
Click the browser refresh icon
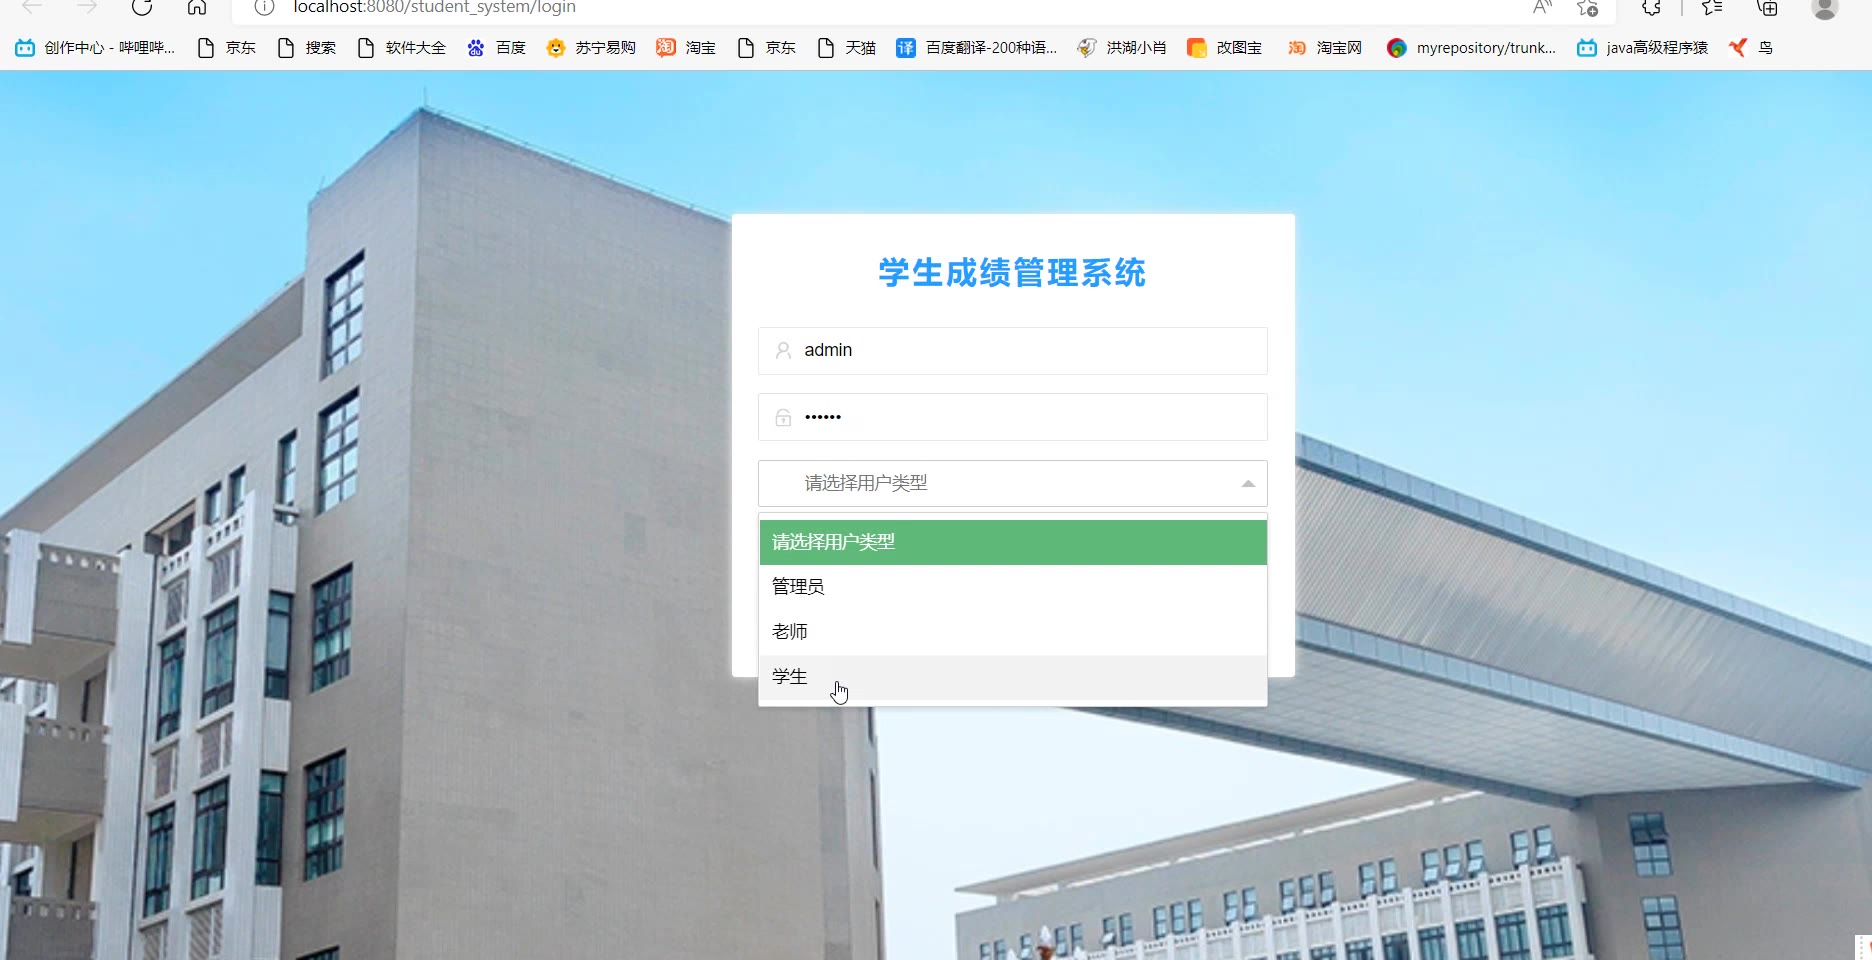click(142, 7)
